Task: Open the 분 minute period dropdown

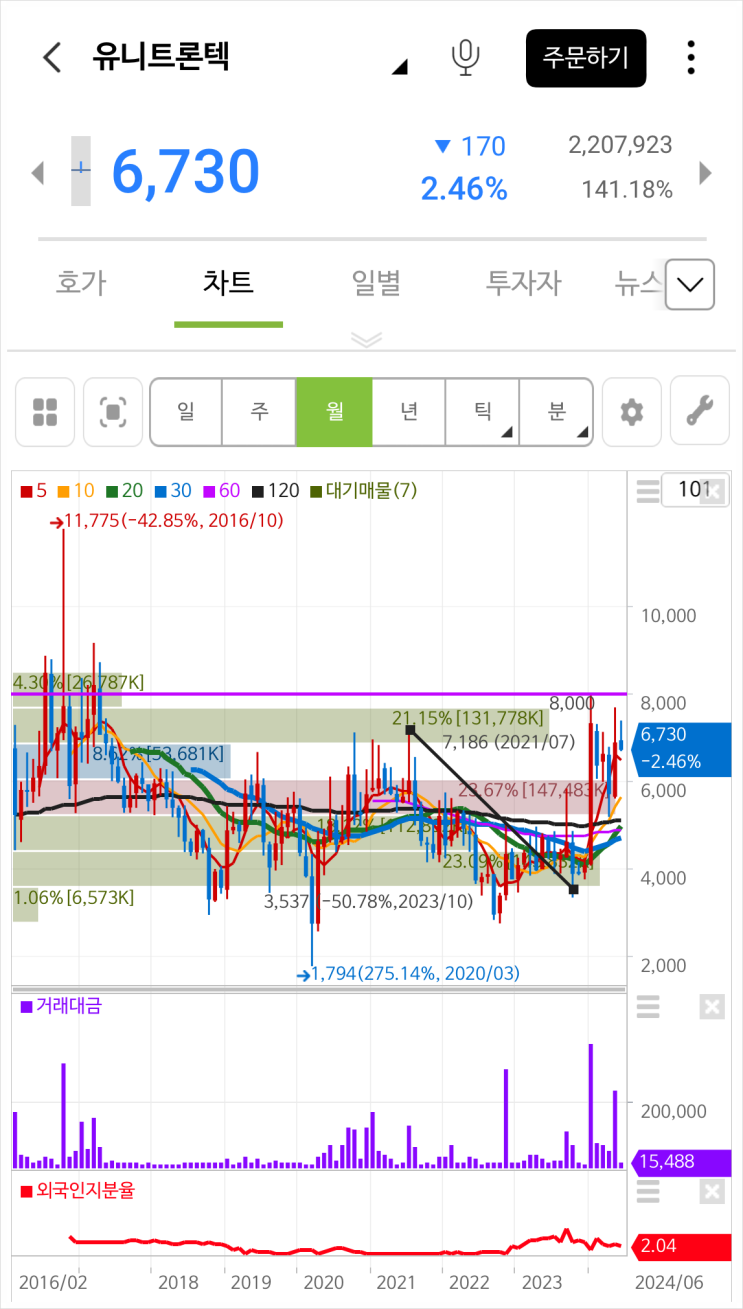Action: click(x=556, y=412)
